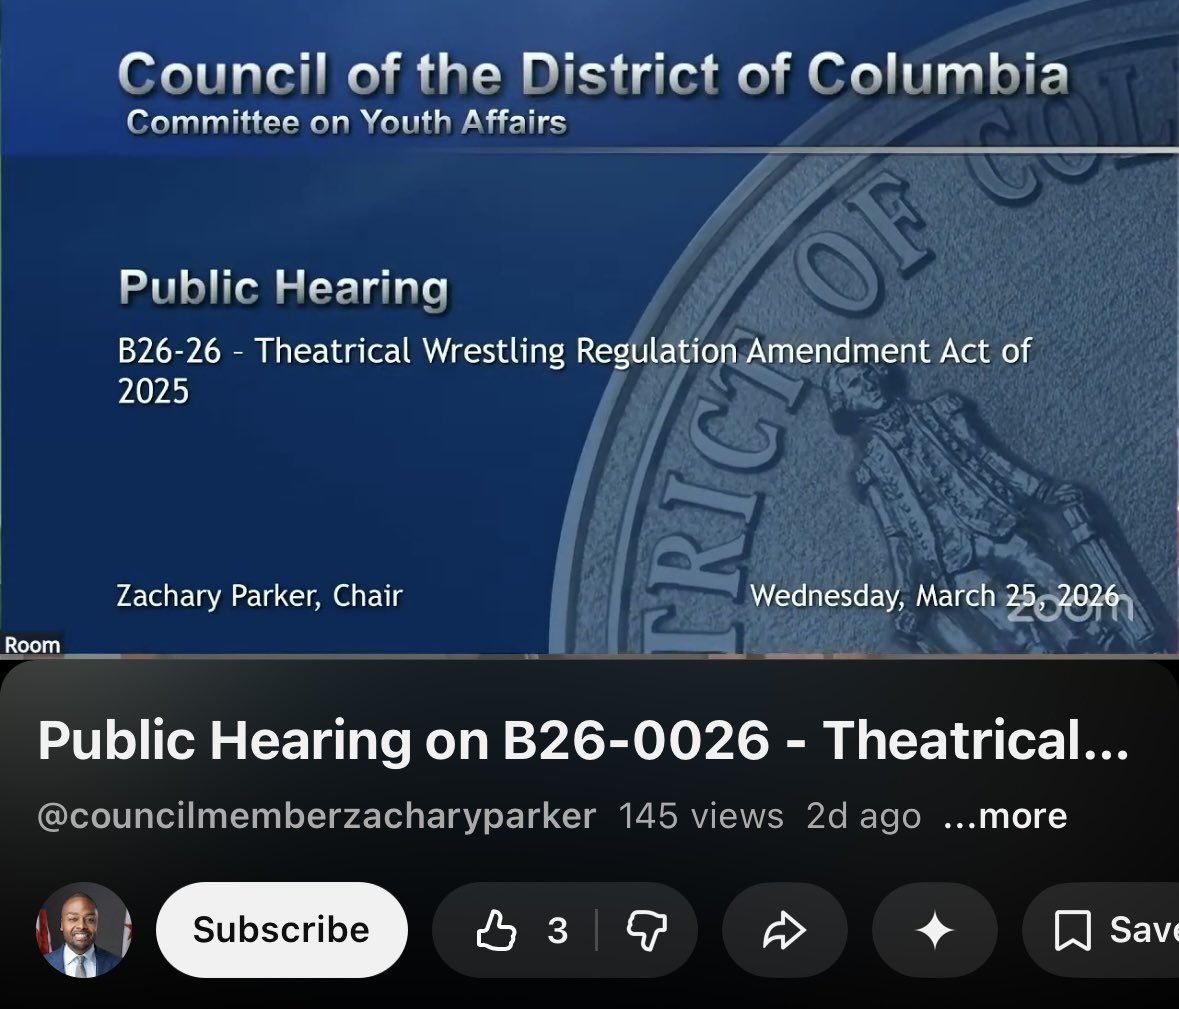The image size is (1179, 1009).
Task: Open the sparkle Ask AI button
Action: coord(935,930)
